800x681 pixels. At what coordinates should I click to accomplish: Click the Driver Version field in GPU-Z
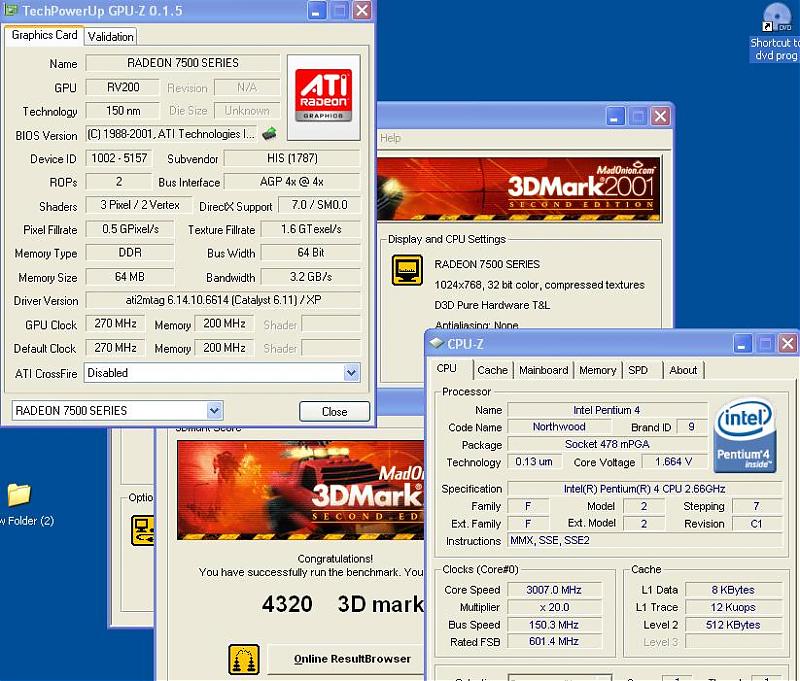click(223, 300)
